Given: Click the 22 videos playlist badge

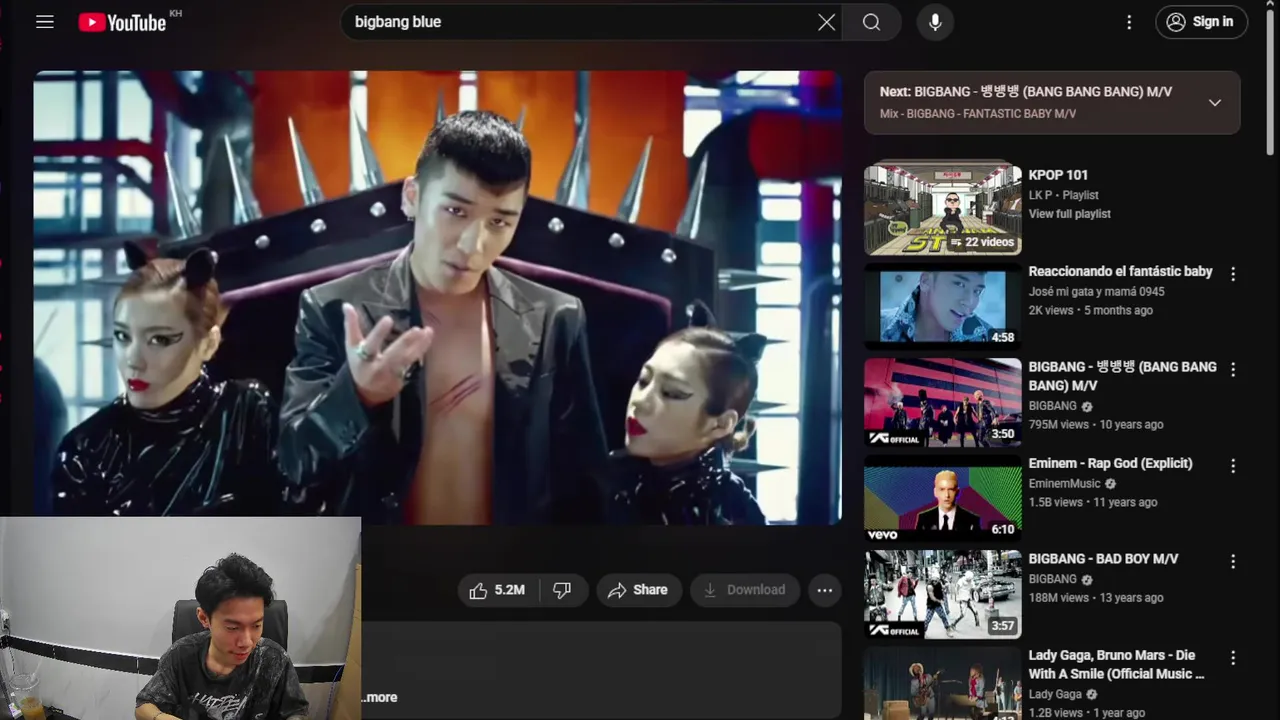Looking at the screenshot, I should pyautogui.click(x=982, y=242).
